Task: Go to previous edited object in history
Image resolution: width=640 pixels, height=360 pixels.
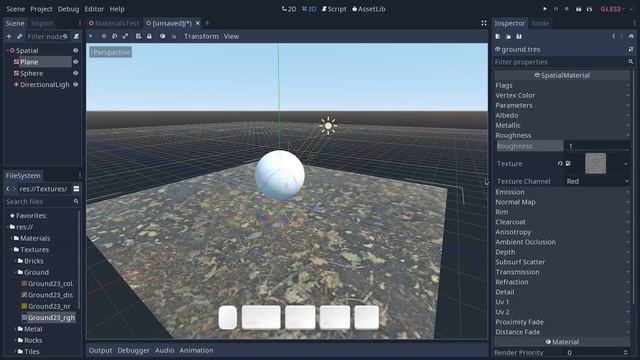Action: [613, 37]
